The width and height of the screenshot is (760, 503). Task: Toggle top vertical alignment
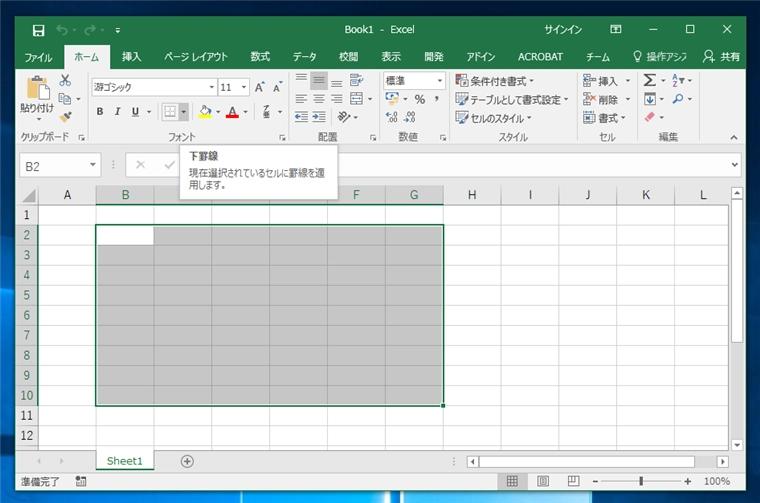tap(301, 80)
